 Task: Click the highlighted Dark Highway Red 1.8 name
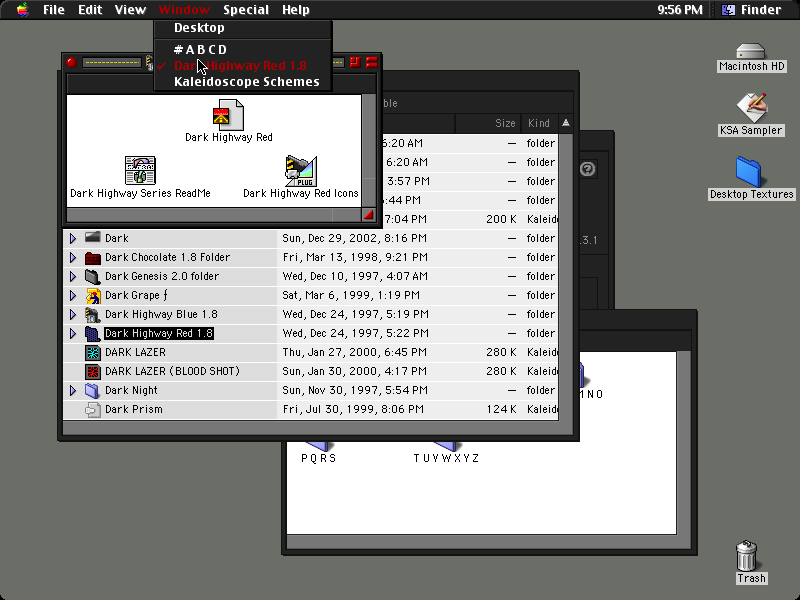tap(159, 333)
